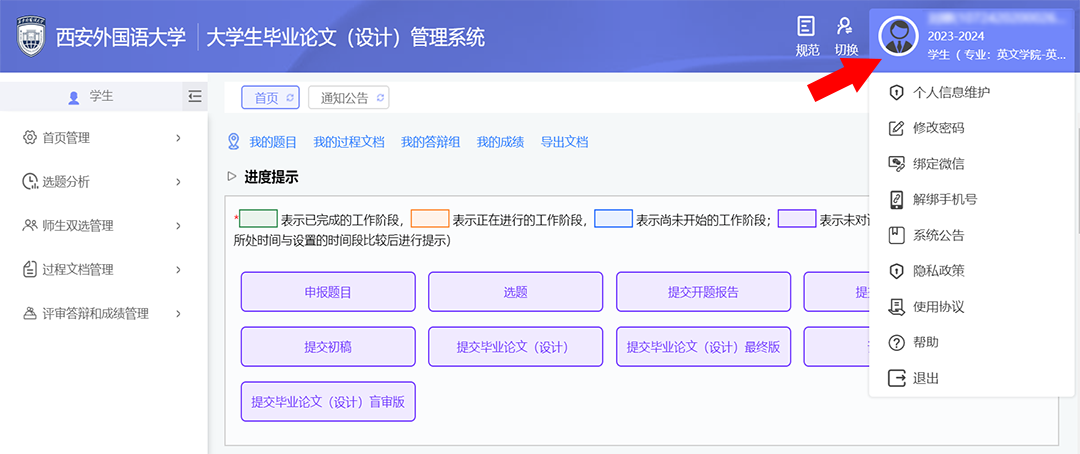Click the 规范 document icon in header
The image size is (1080, 454).
806,27
